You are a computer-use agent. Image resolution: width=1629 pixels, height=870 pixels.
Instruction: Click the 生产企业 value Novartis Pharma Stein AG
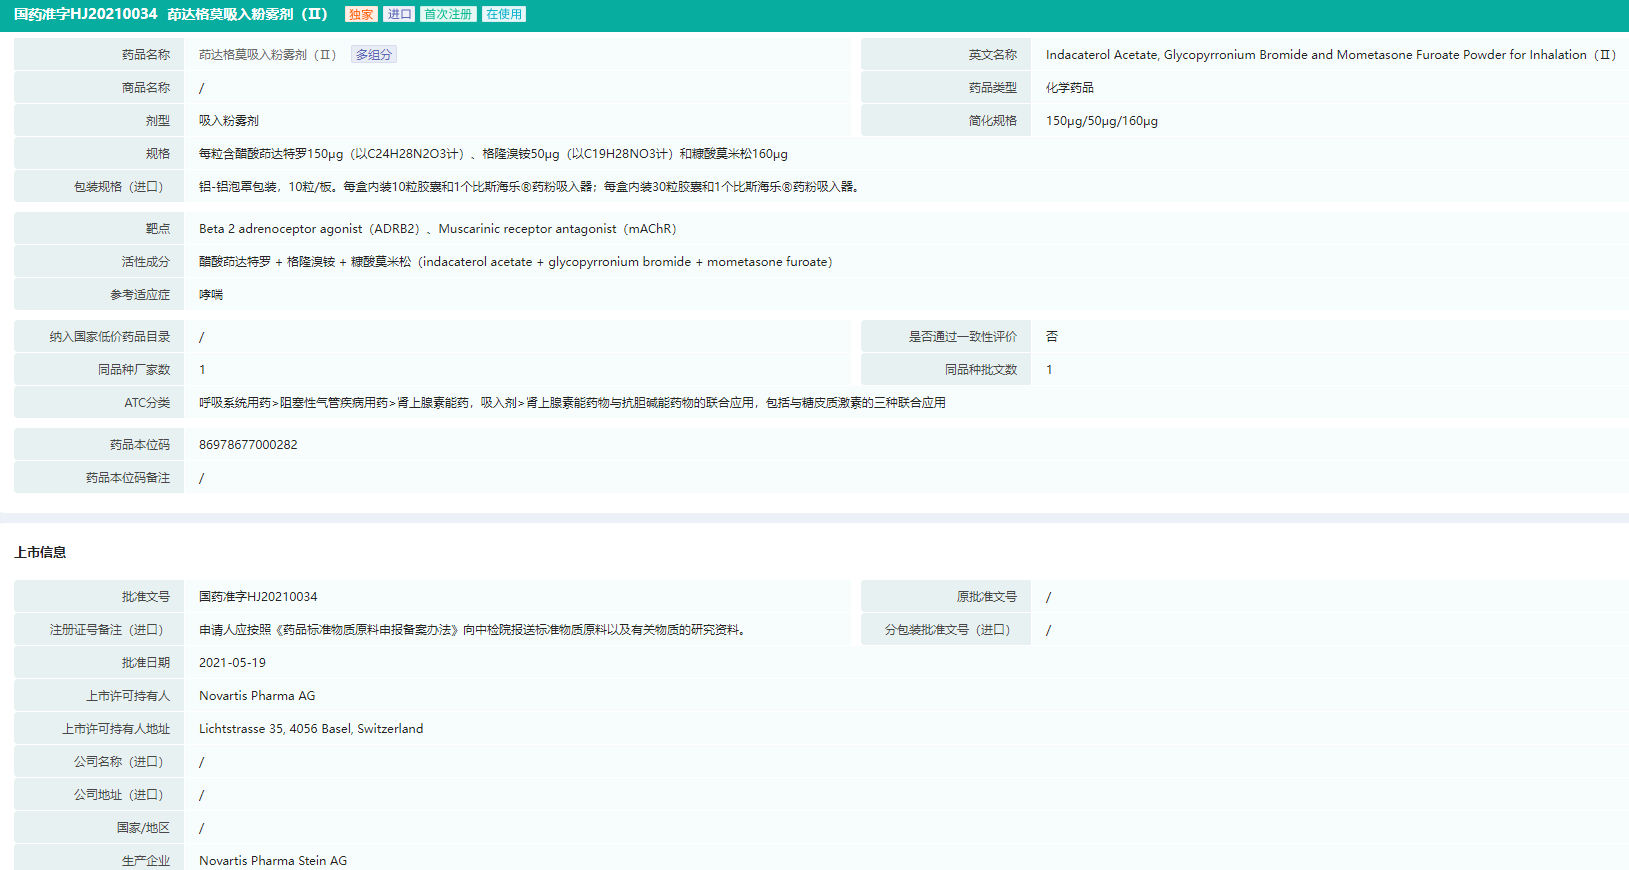(273, 861)
